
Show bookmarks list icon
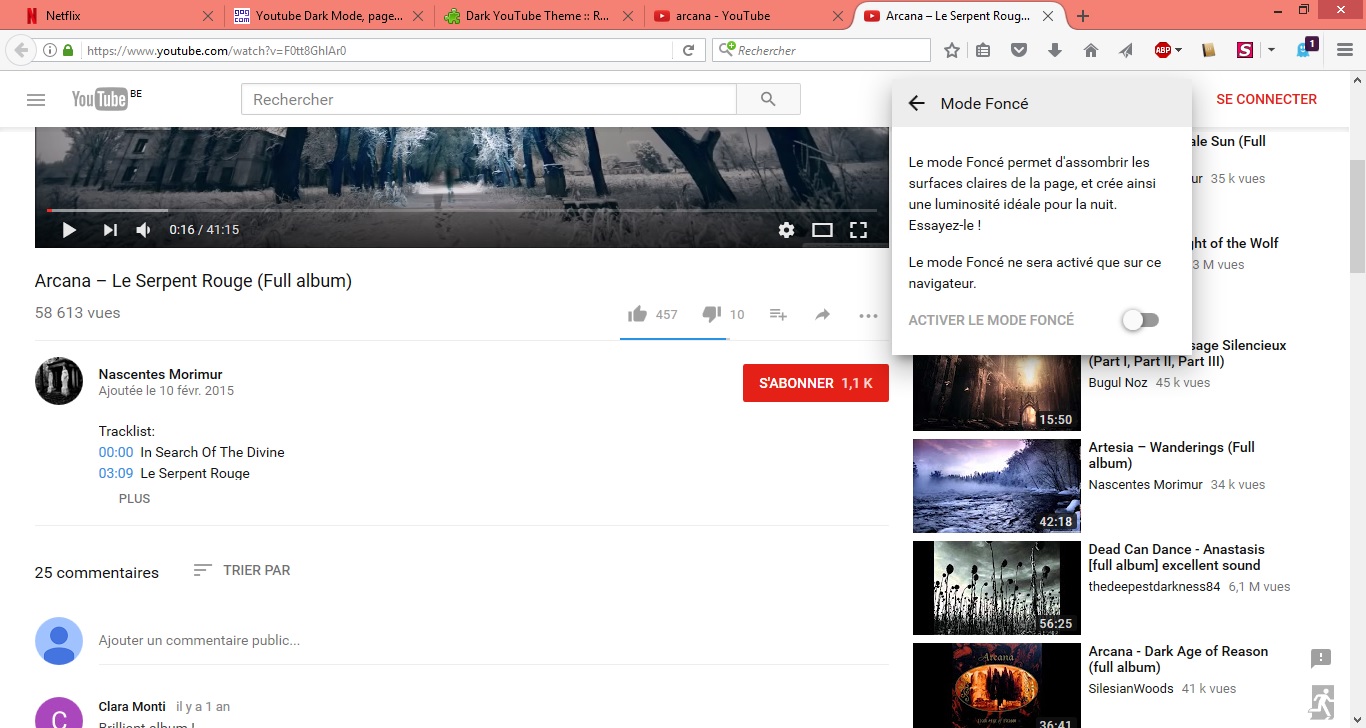tap(984, 50)
